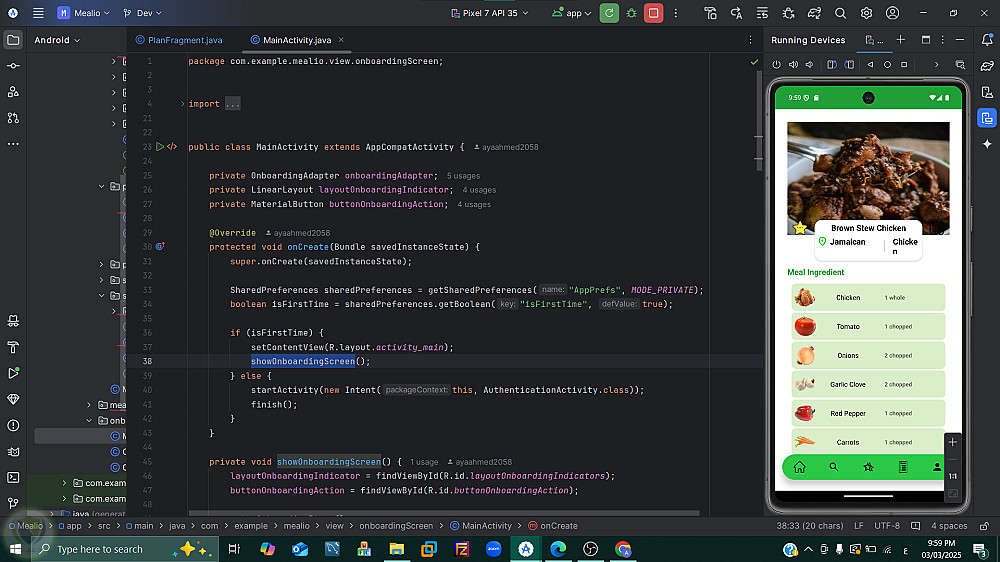Click the red Stop app button
Viewport: 1000px width, 562px height.
click(653, 13)
